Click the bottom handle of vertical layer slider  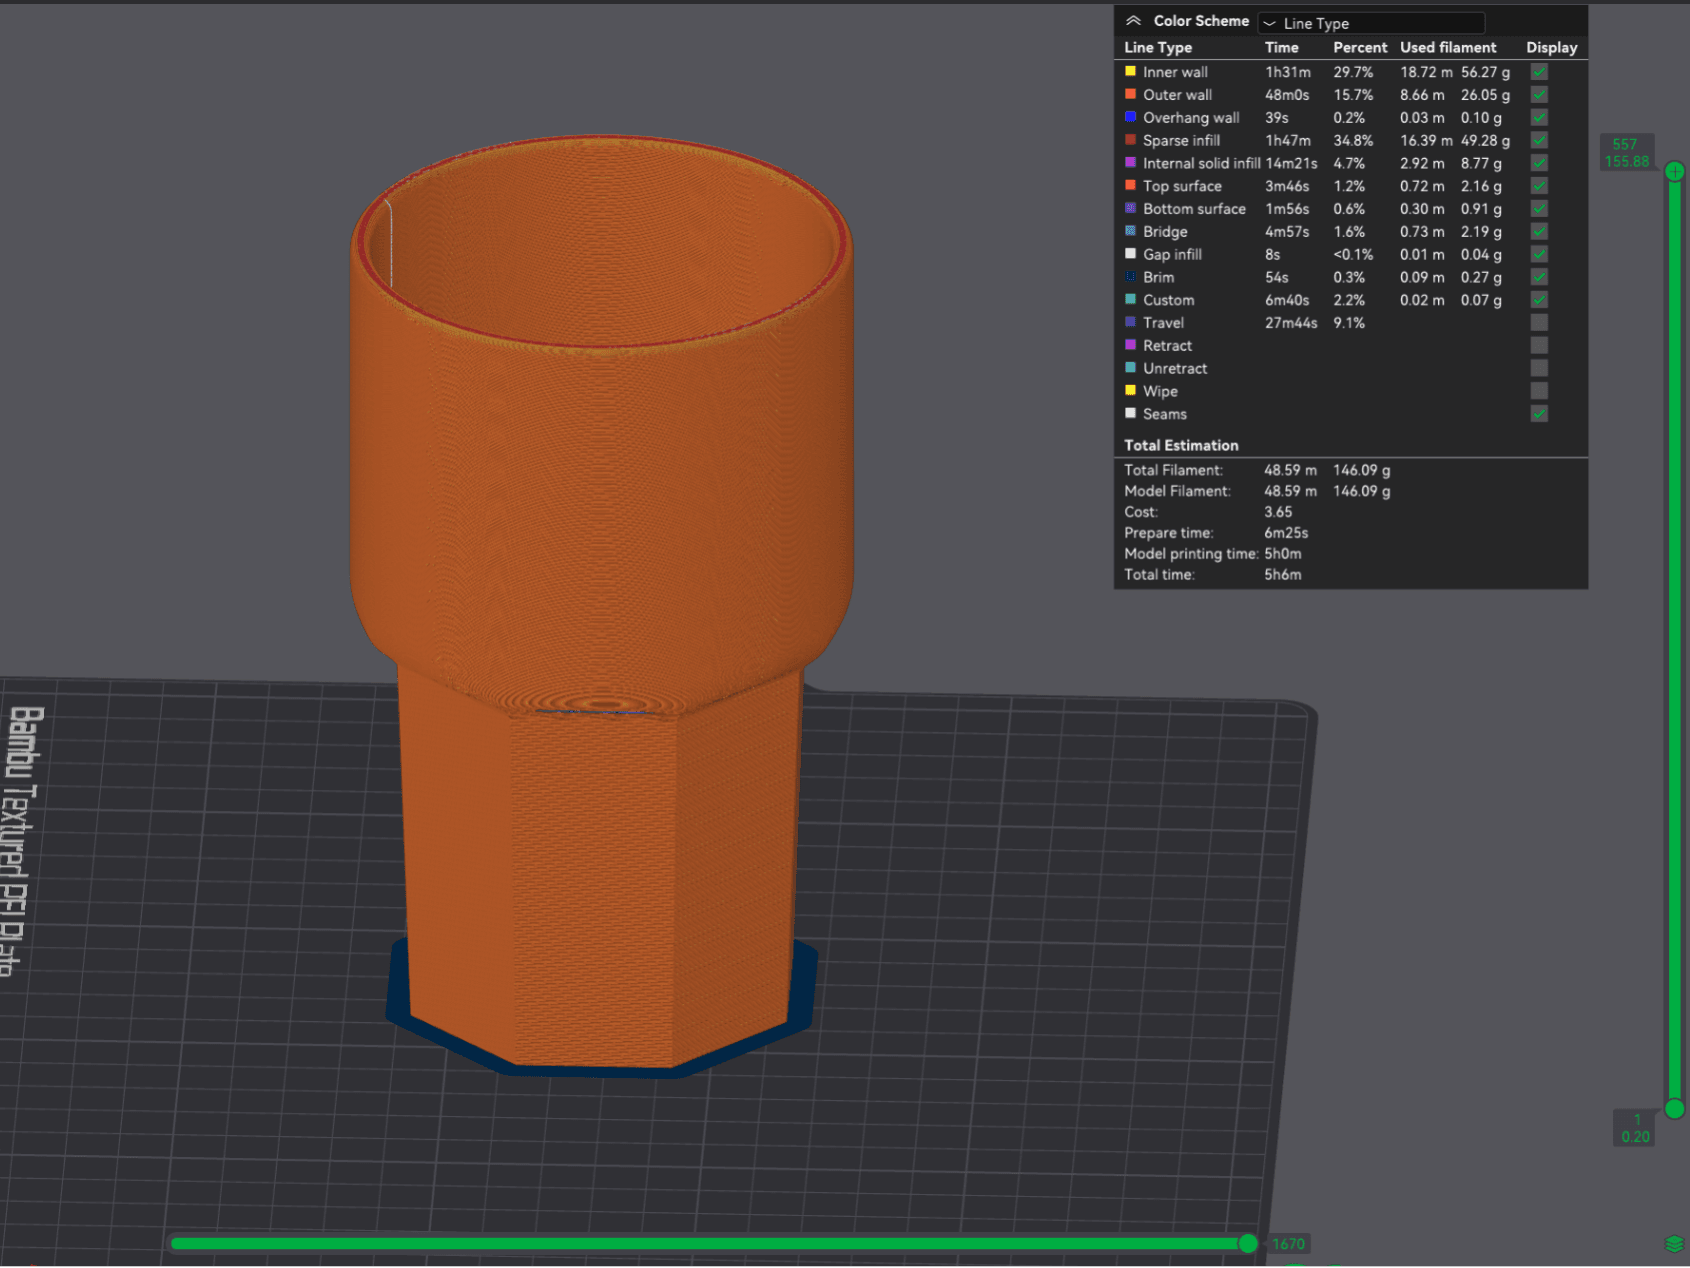(x=1675, y=1108)
